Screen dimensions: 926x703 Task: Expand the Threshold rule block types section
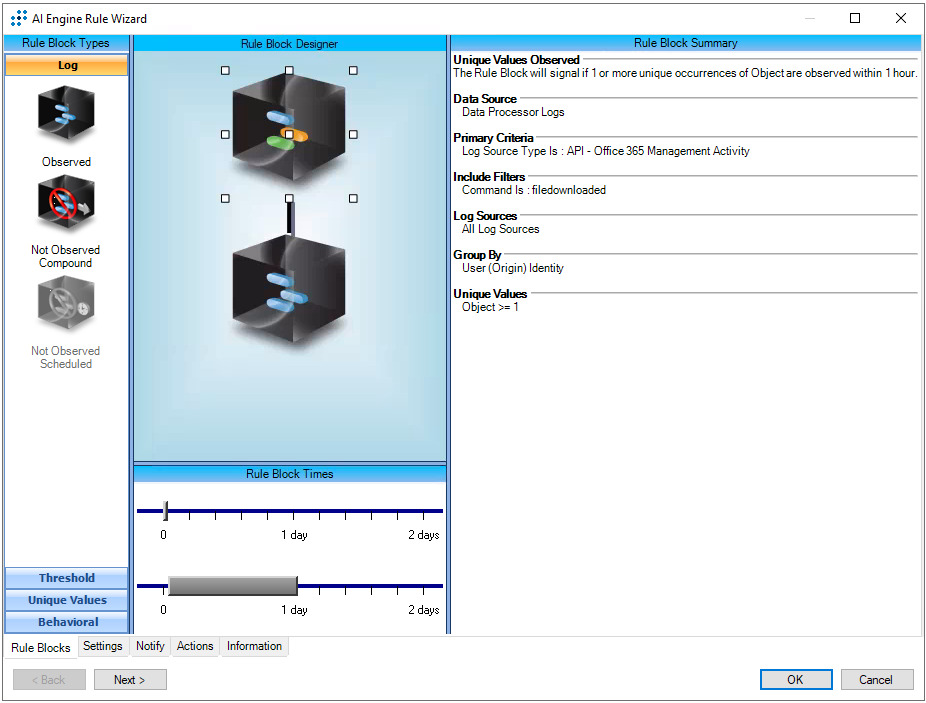click(x=67, y=578)
